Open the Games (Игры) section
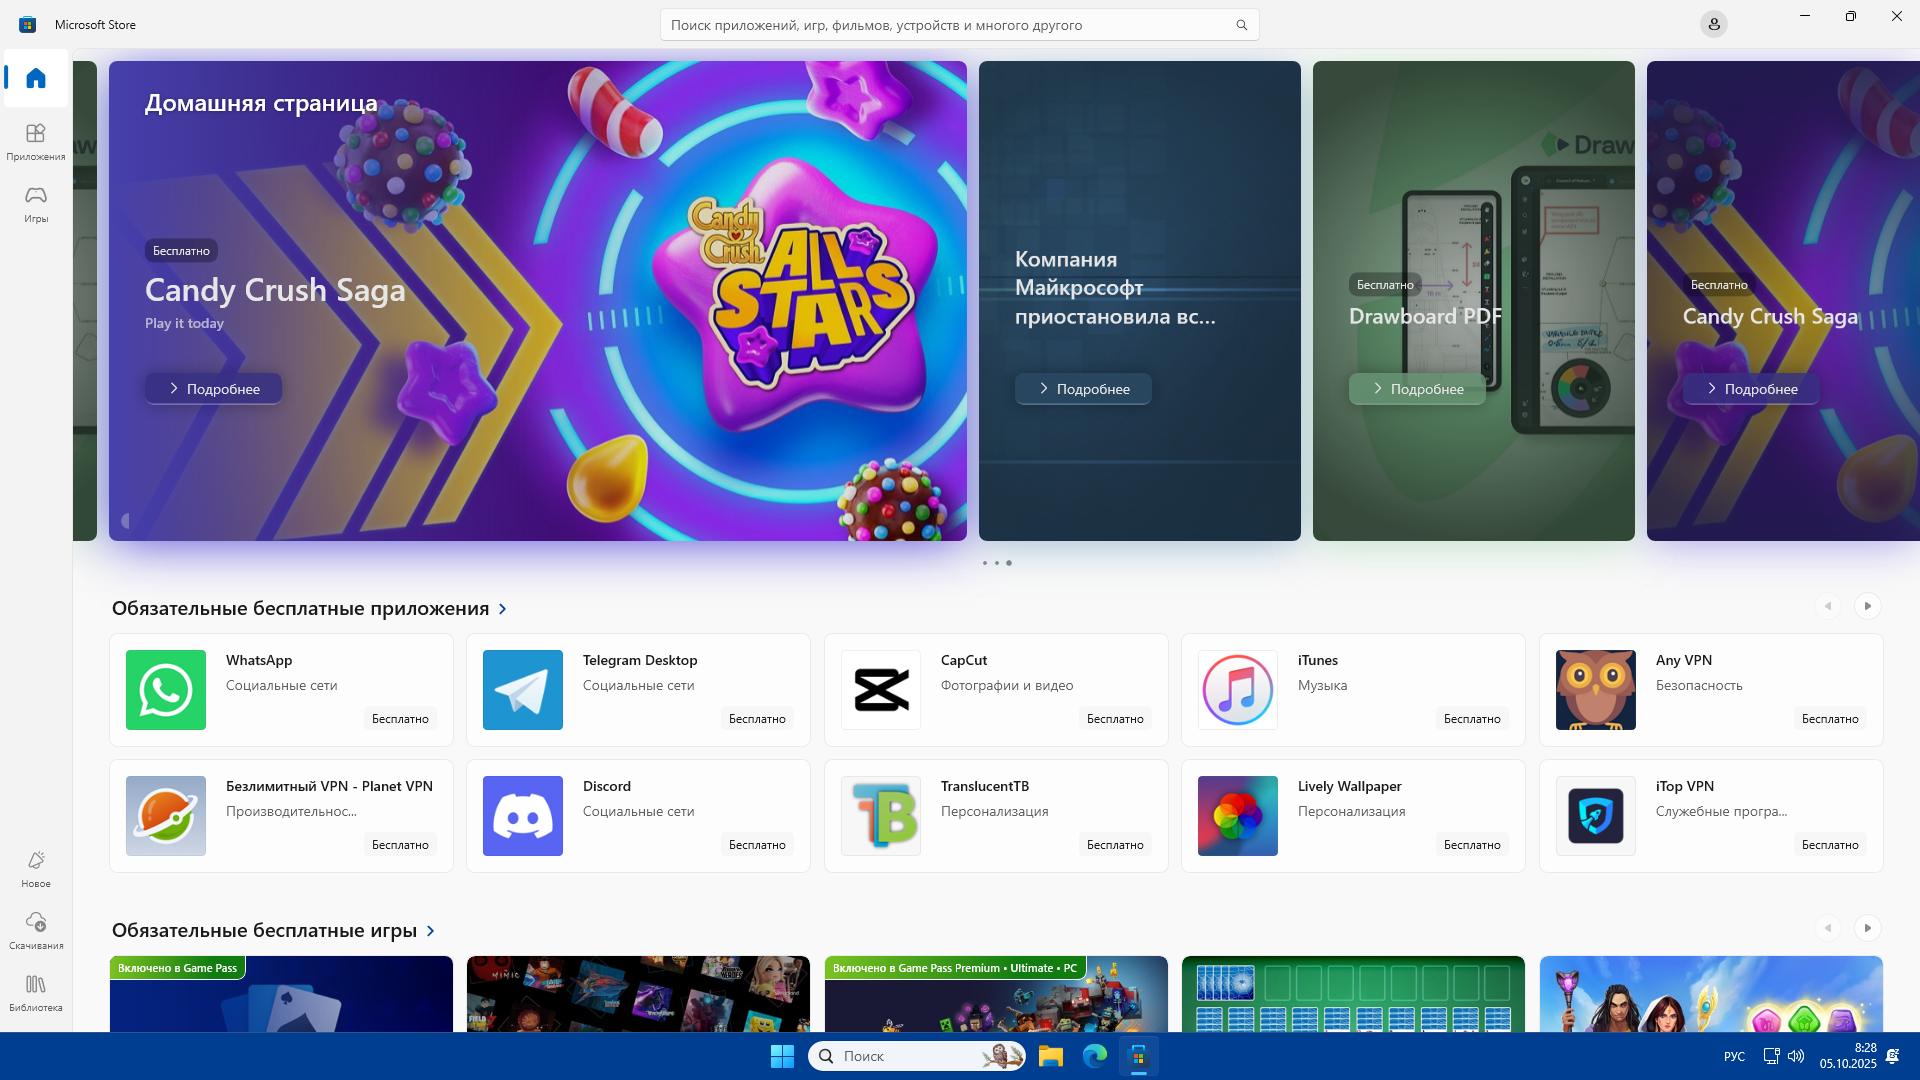 36,203
